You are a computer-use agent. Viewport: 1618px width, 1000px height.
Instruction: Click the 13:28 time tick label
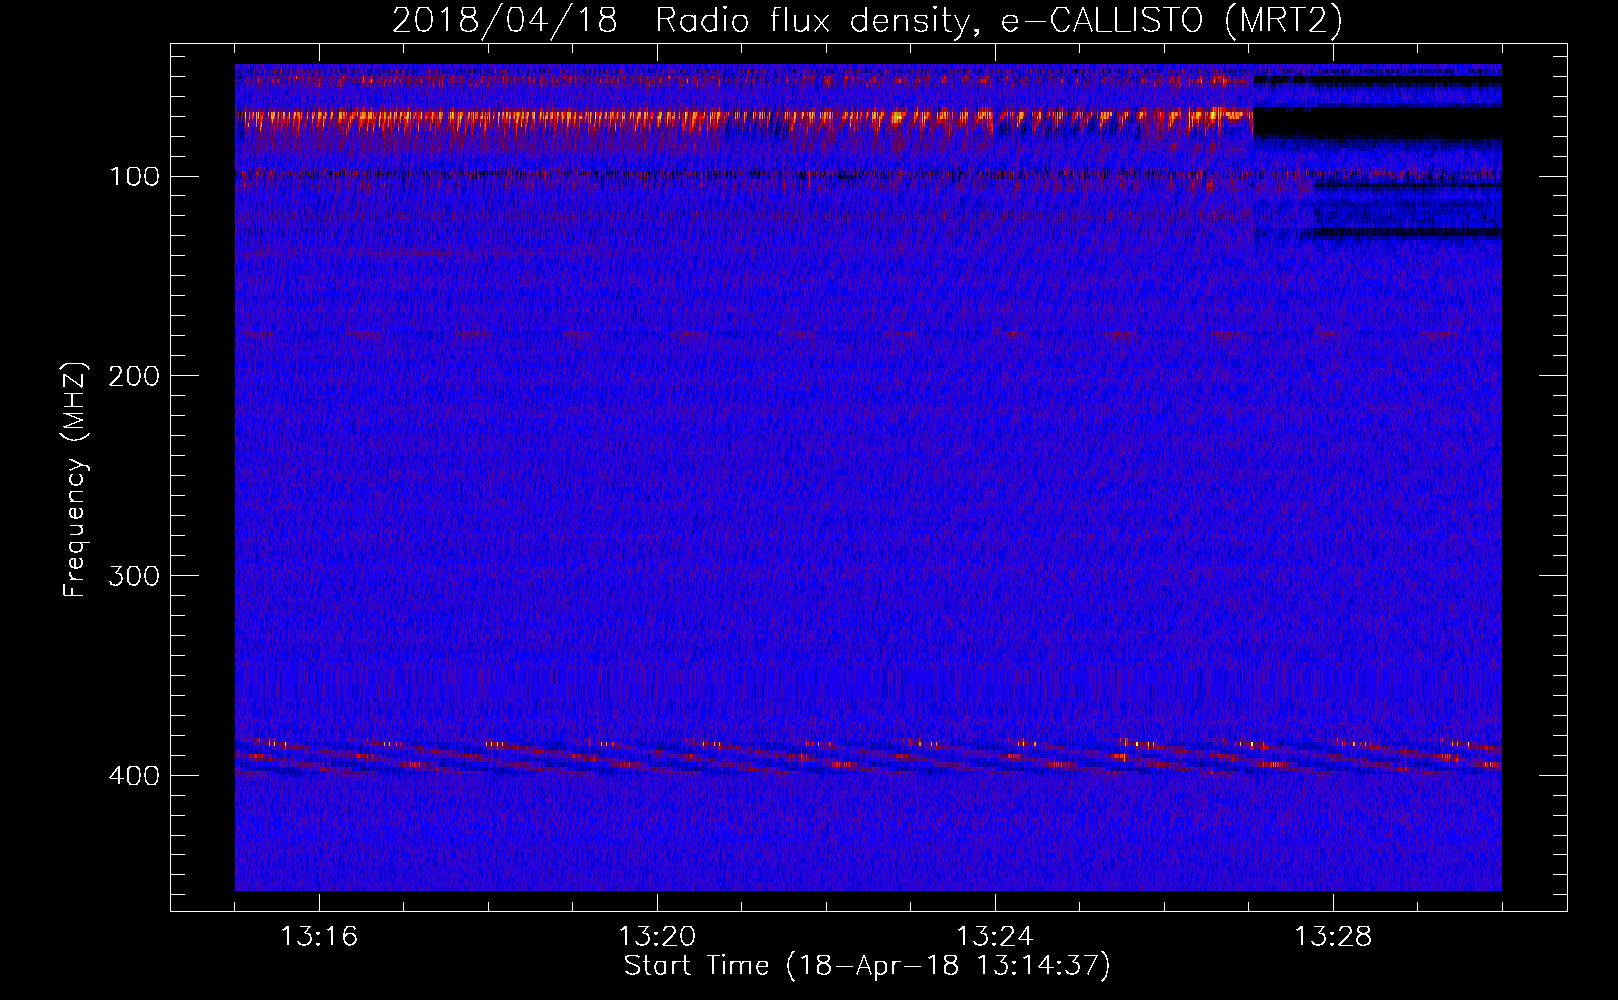[1333, 936]
